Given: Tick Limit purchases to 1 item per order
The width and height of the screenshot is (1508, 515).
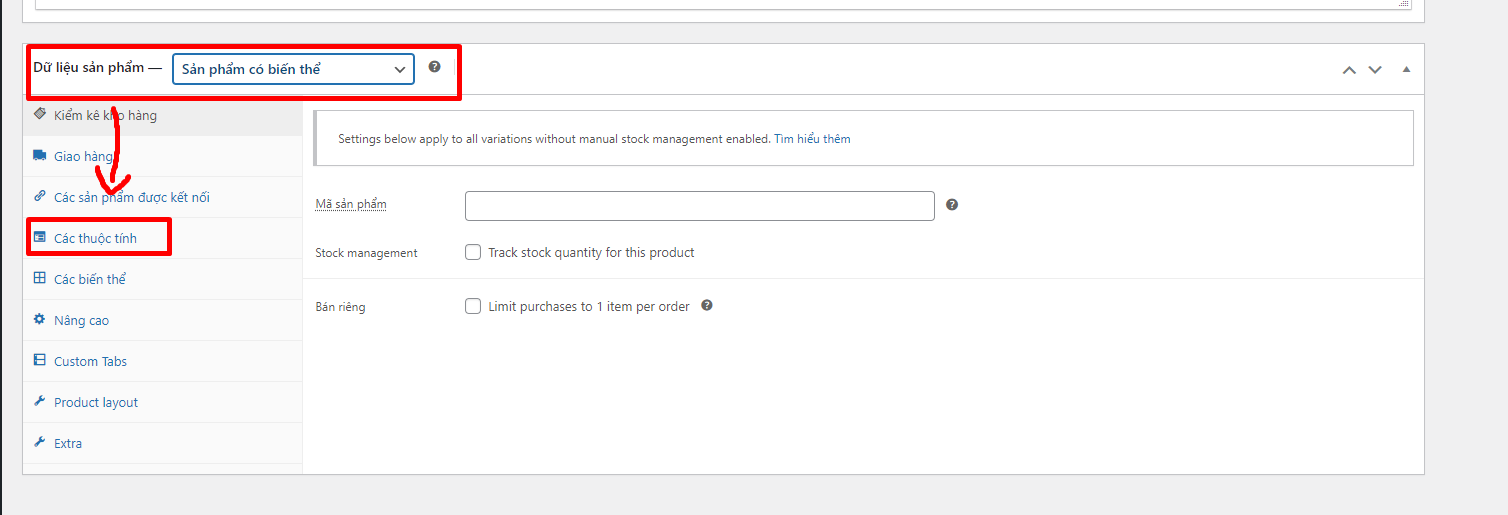Looking at the screenshot, I should 473,306.
